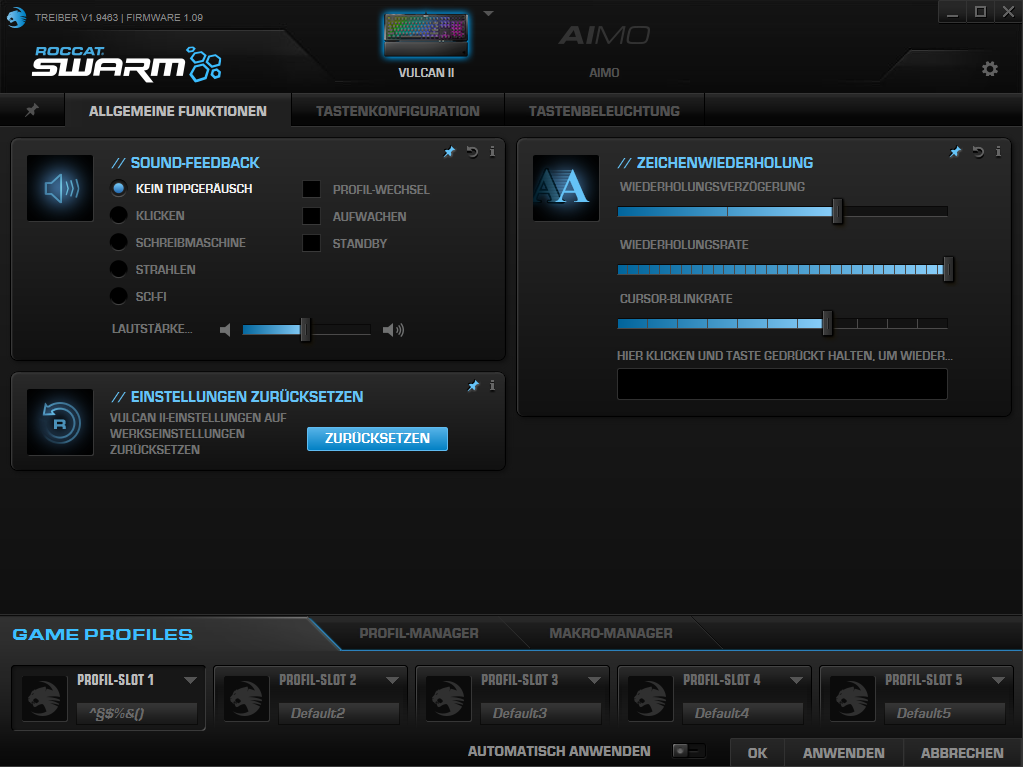
Task: Expand the Profil-Slot 5 dropdown
Action: coord(998,680)
